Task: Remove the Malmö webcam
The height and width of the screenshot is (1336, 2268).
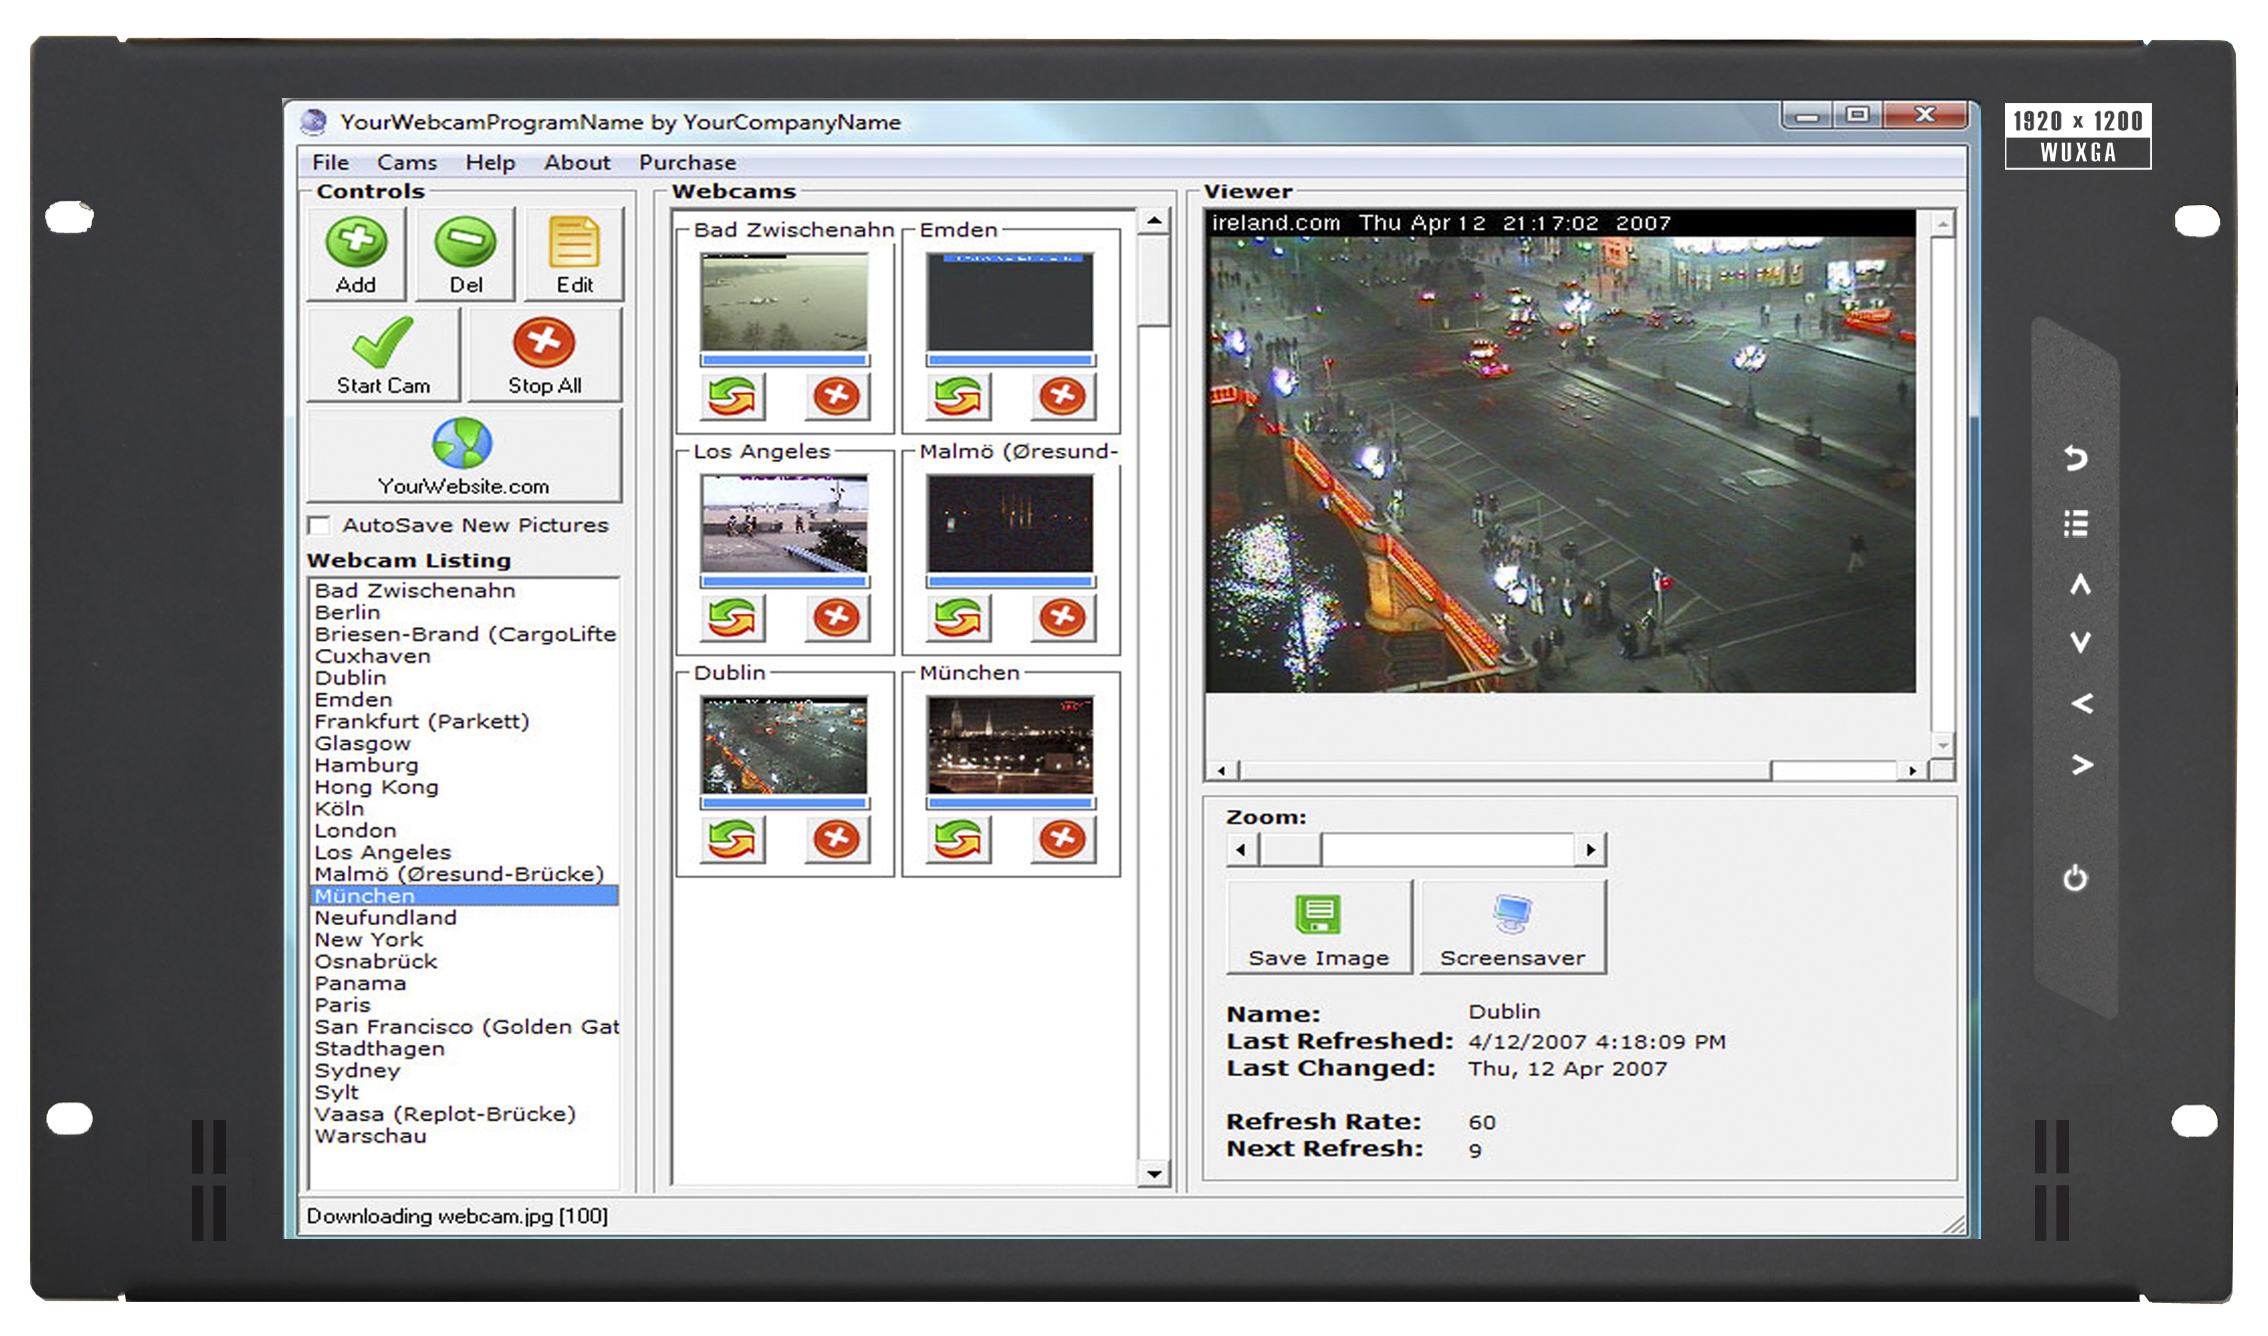Action: tap(1063, 618)
